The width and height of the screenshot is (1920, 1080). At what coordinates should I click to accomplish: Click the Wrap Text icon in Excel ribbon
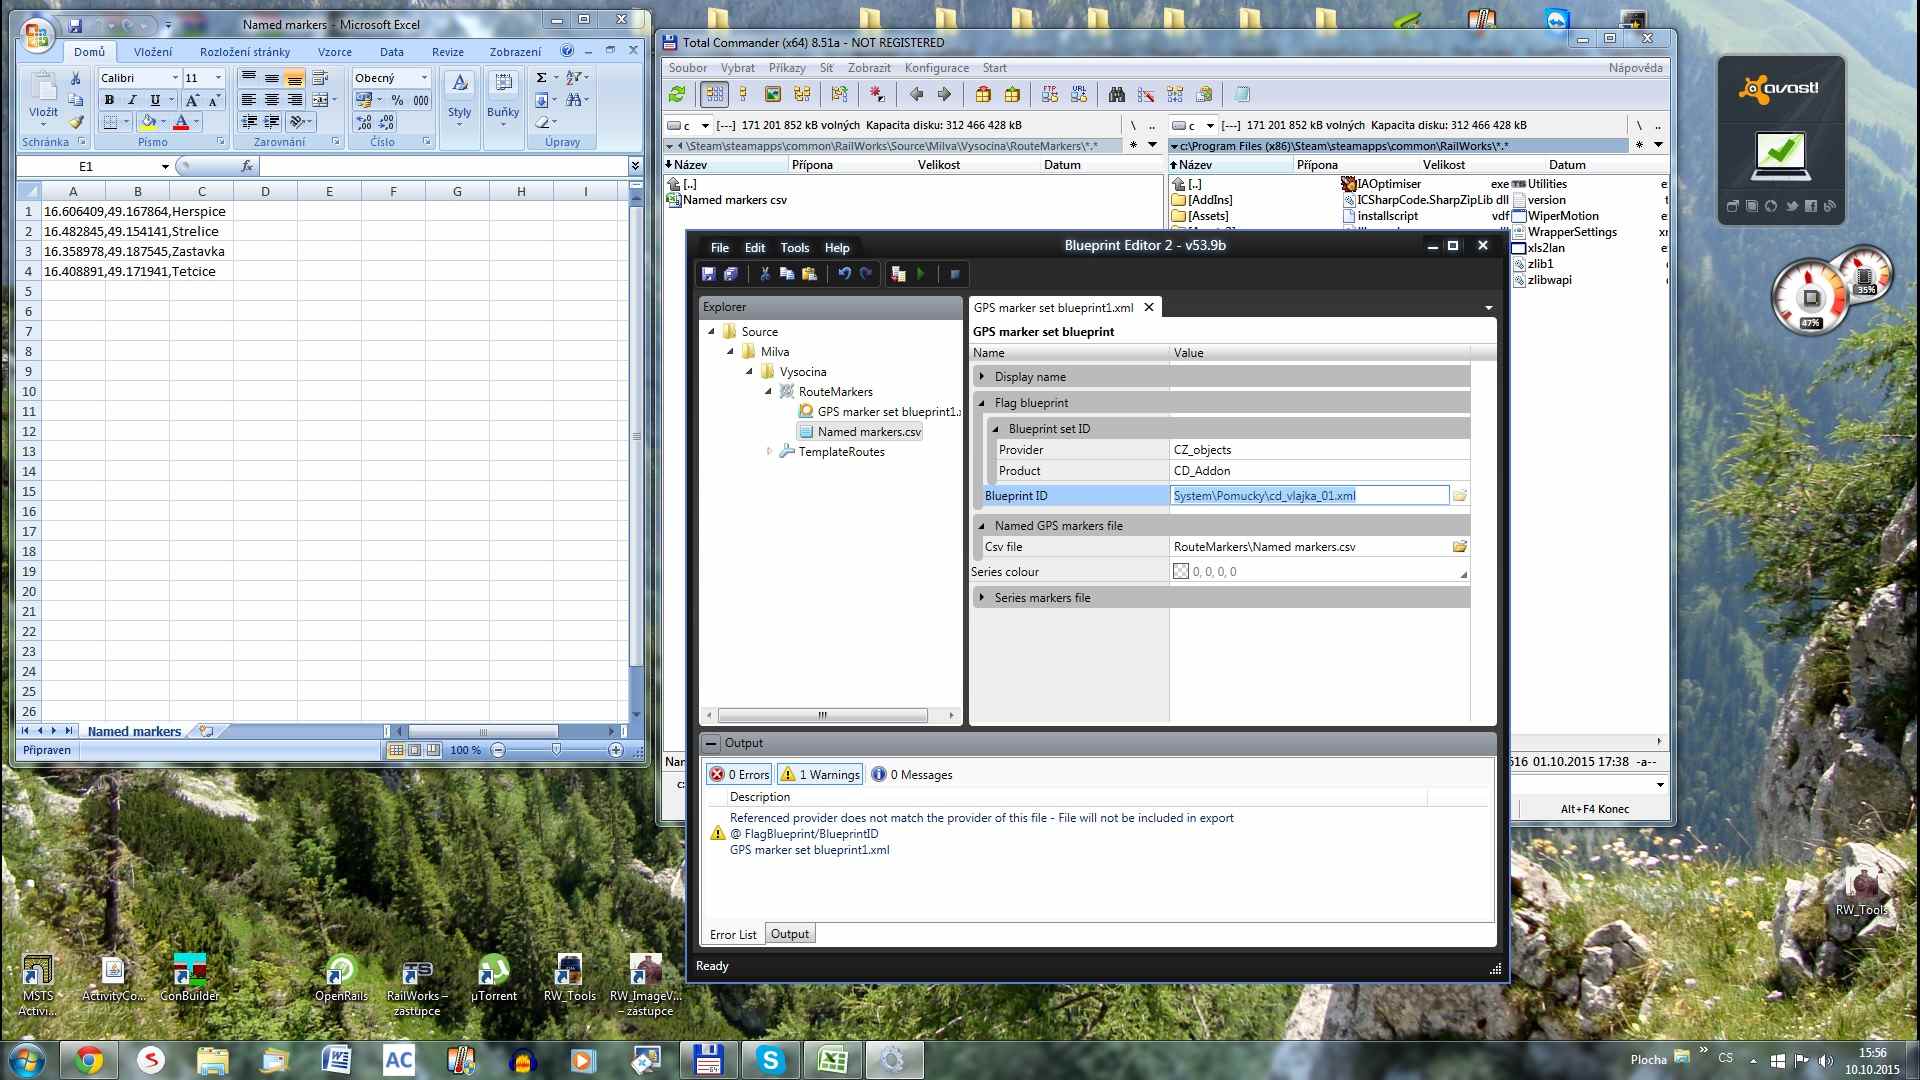(320, 77)
